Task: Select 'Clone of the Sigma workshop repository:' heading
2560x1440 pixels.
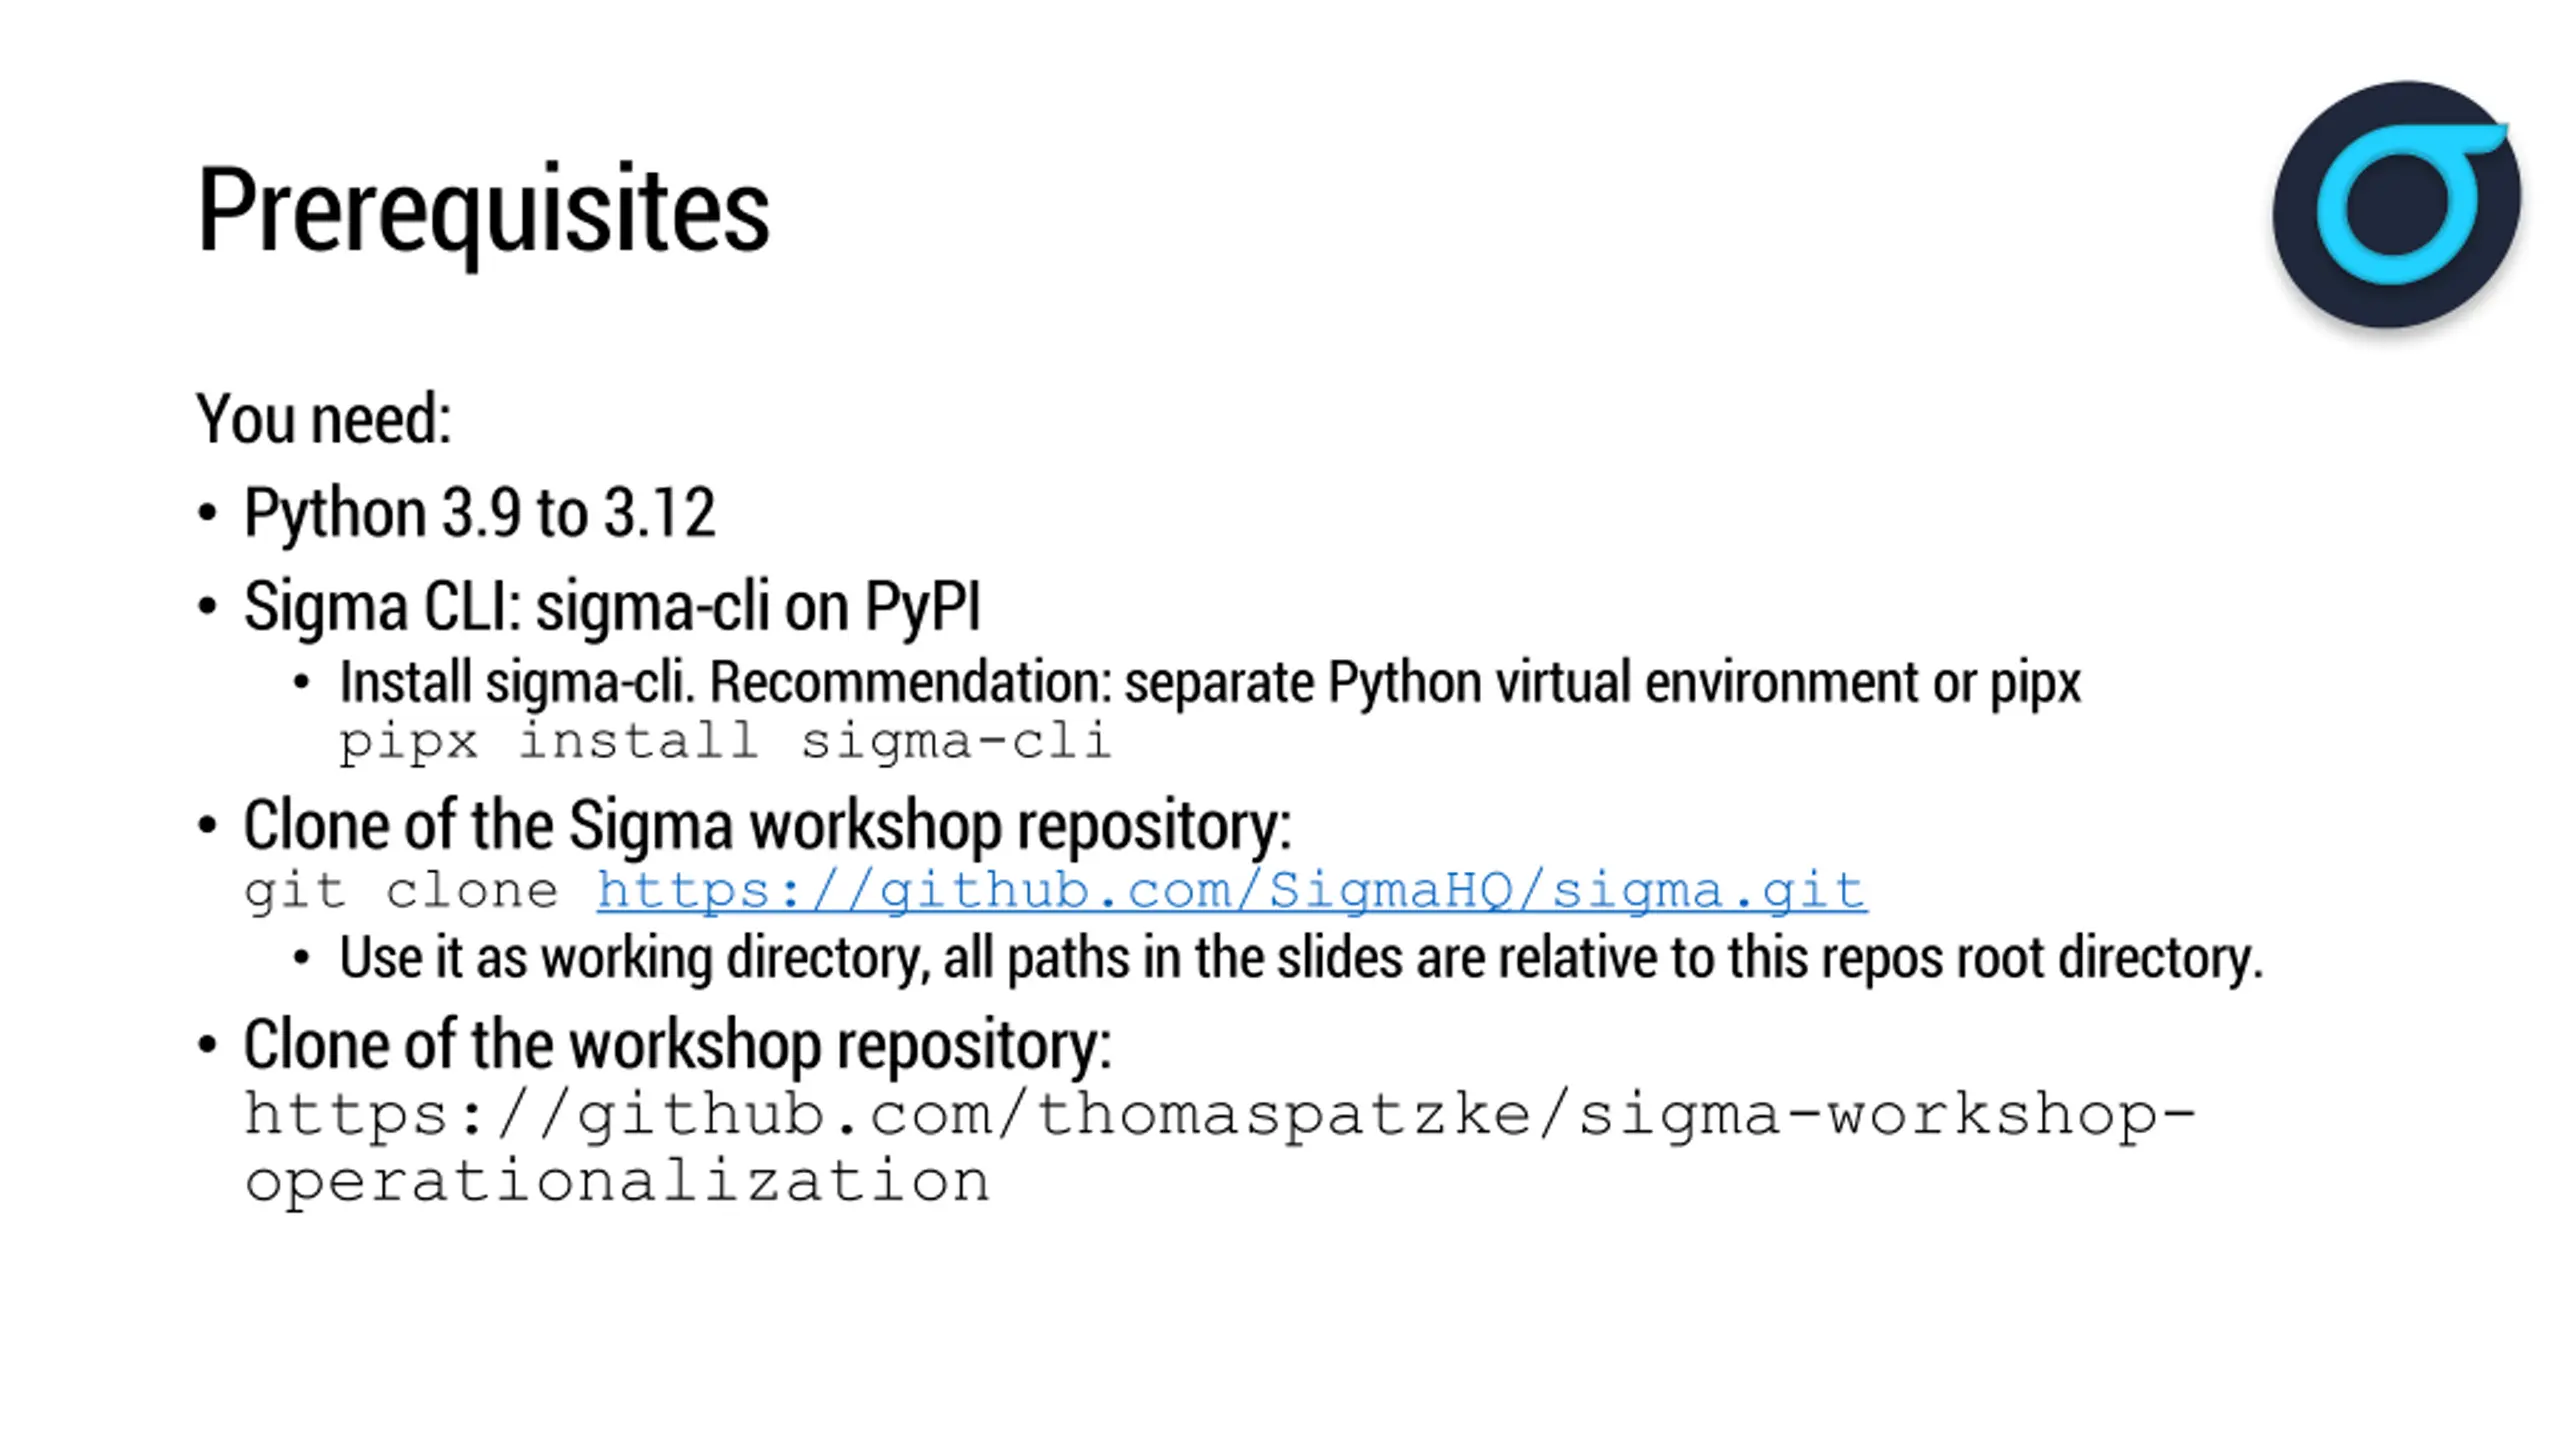Action: point(767,825)
